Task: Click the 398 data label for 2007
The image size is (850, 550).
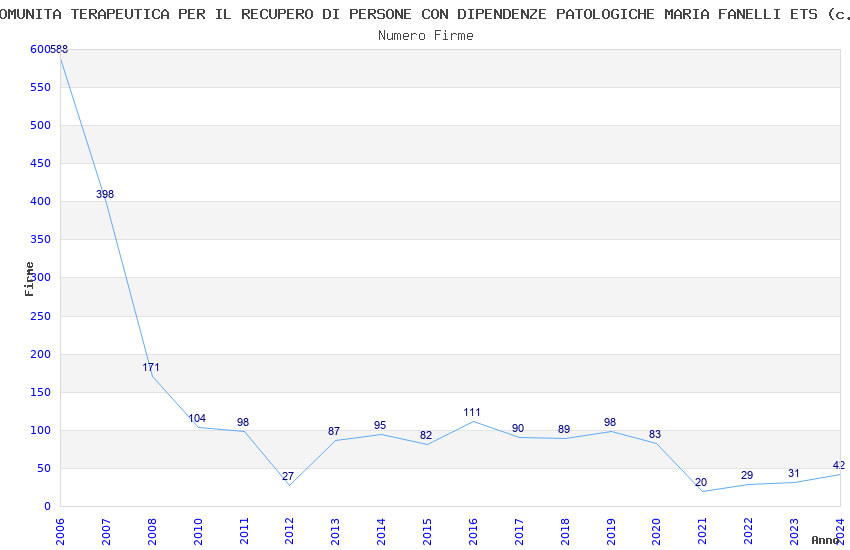Action: click(x=105, y=194)
